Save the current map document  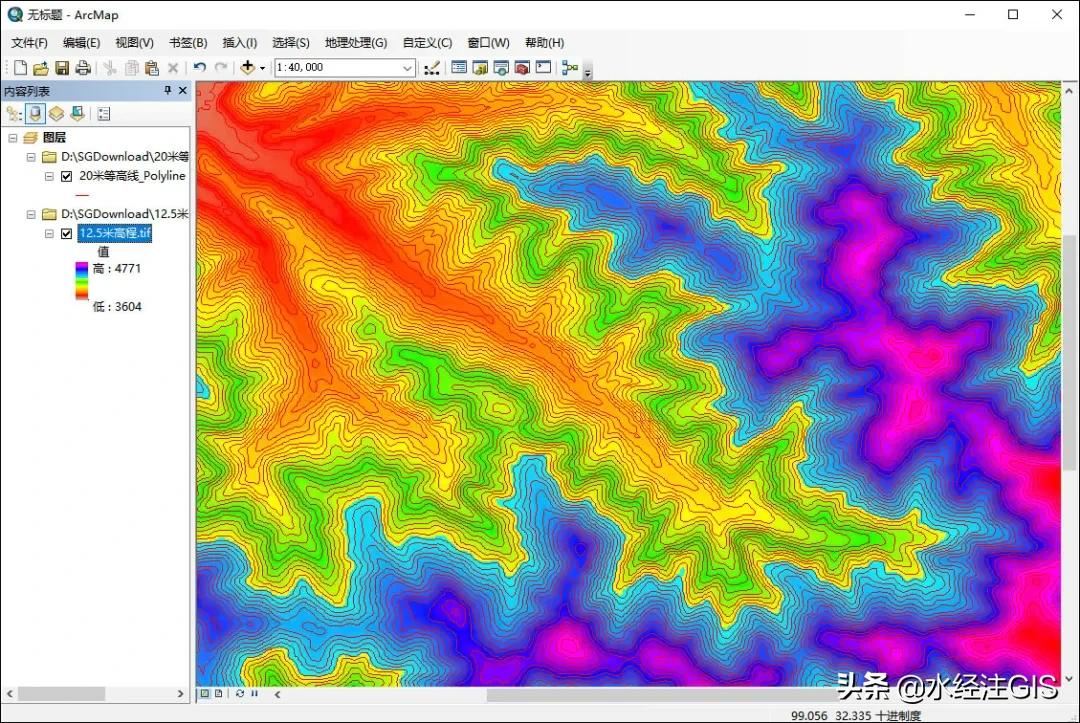pyautogui.click(x=62, y=67)
